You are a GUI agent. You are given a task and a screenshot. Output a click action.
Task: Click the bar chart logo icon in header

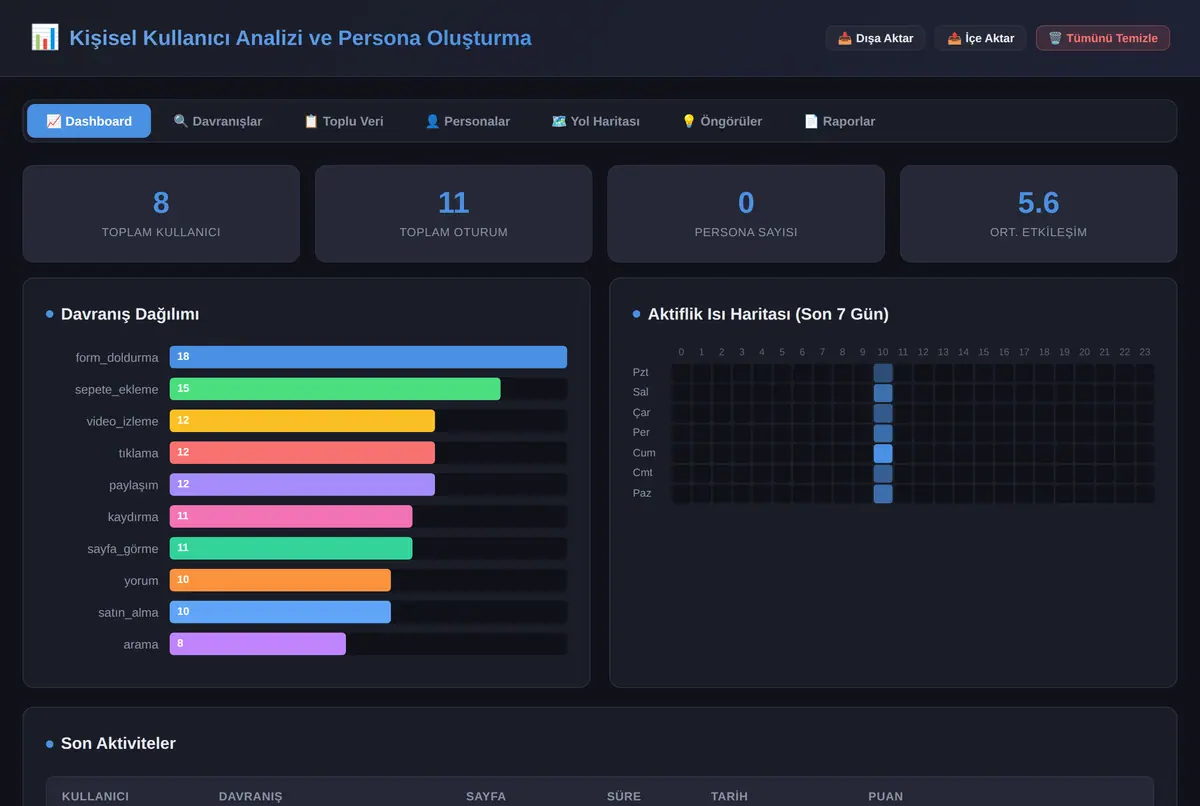(45, 38)
